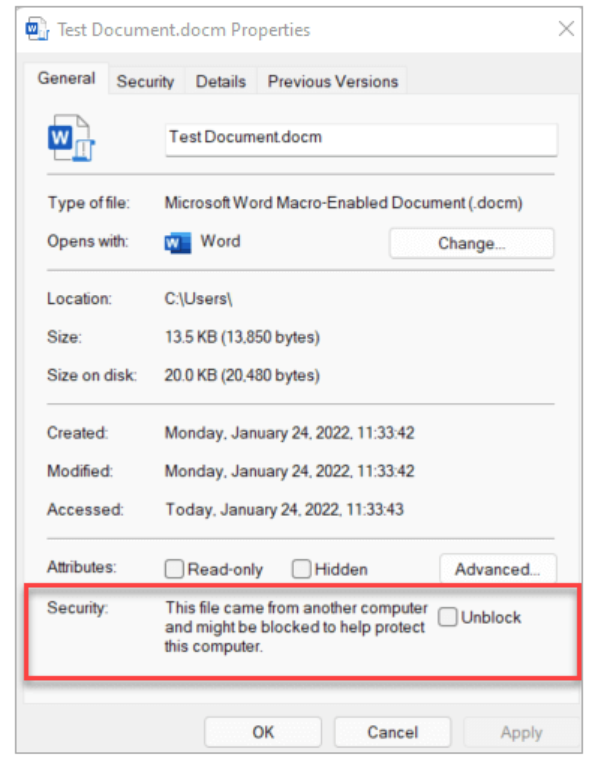Image resolution: width=592 pixels, height=762 pixels.
Task: Close the Properties dialog with the X
Action: 566,29
